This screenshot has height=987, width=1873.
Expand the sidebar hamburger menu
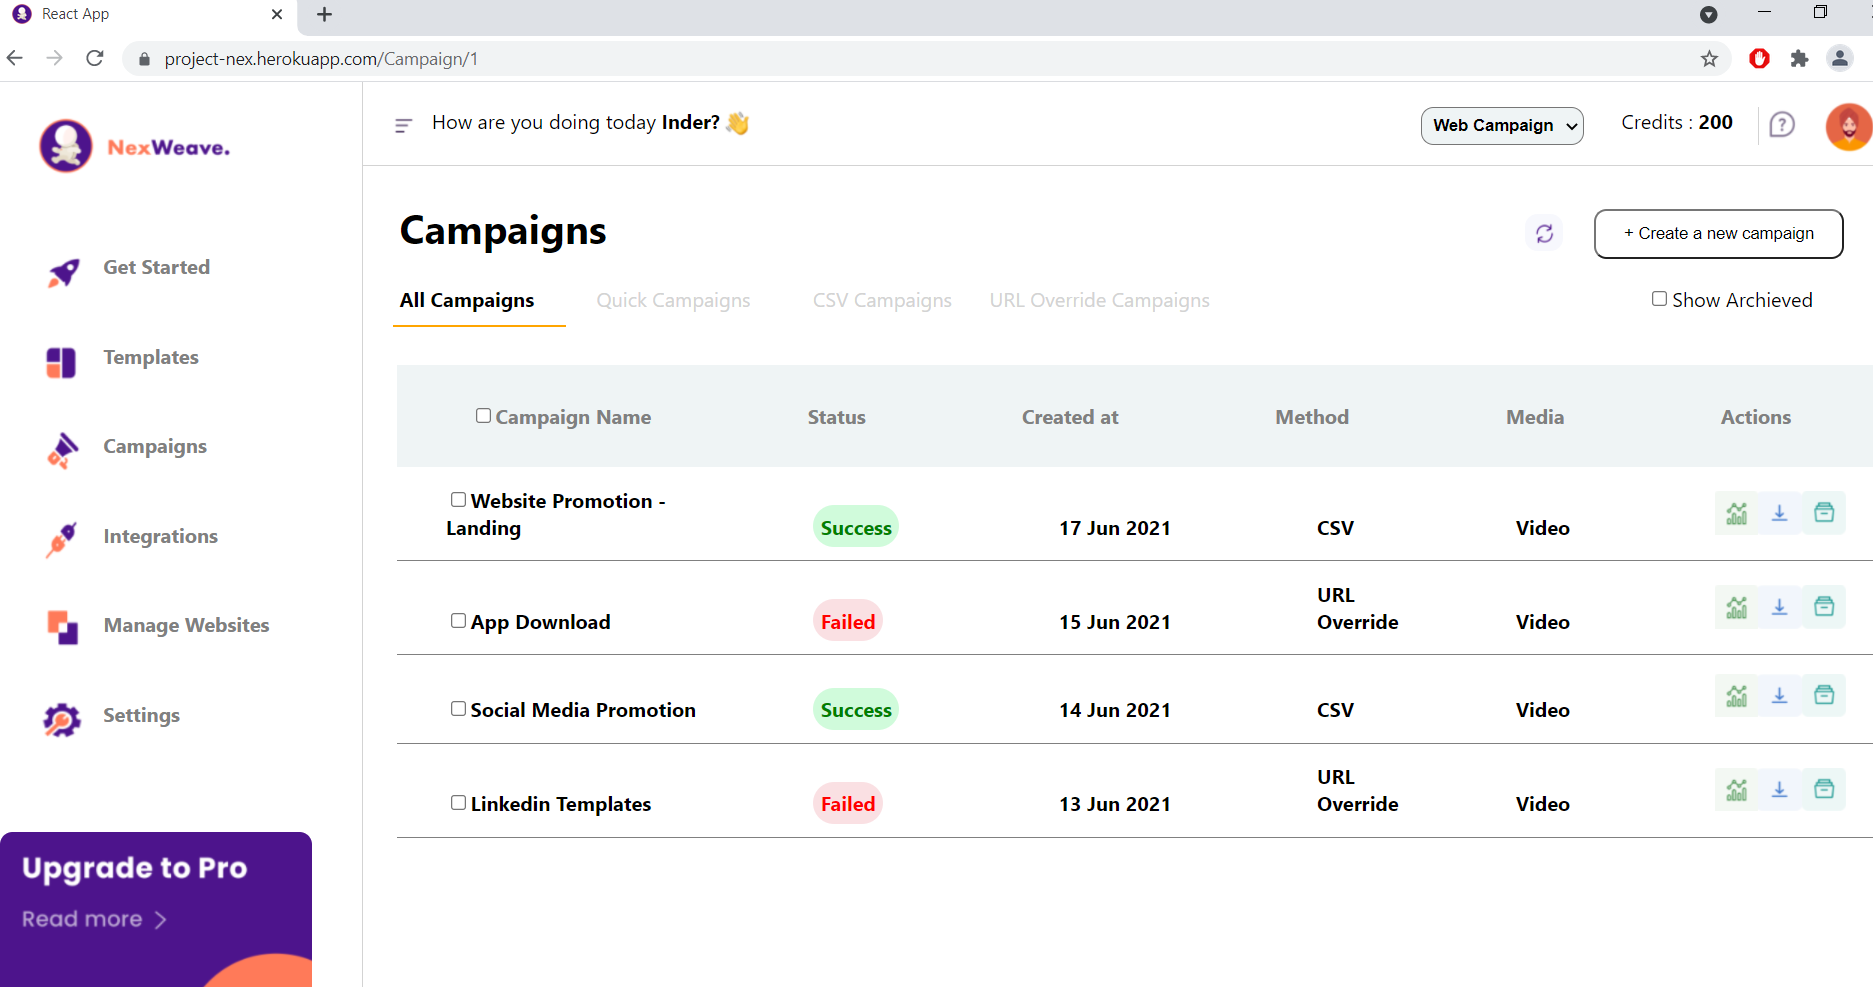403,125
